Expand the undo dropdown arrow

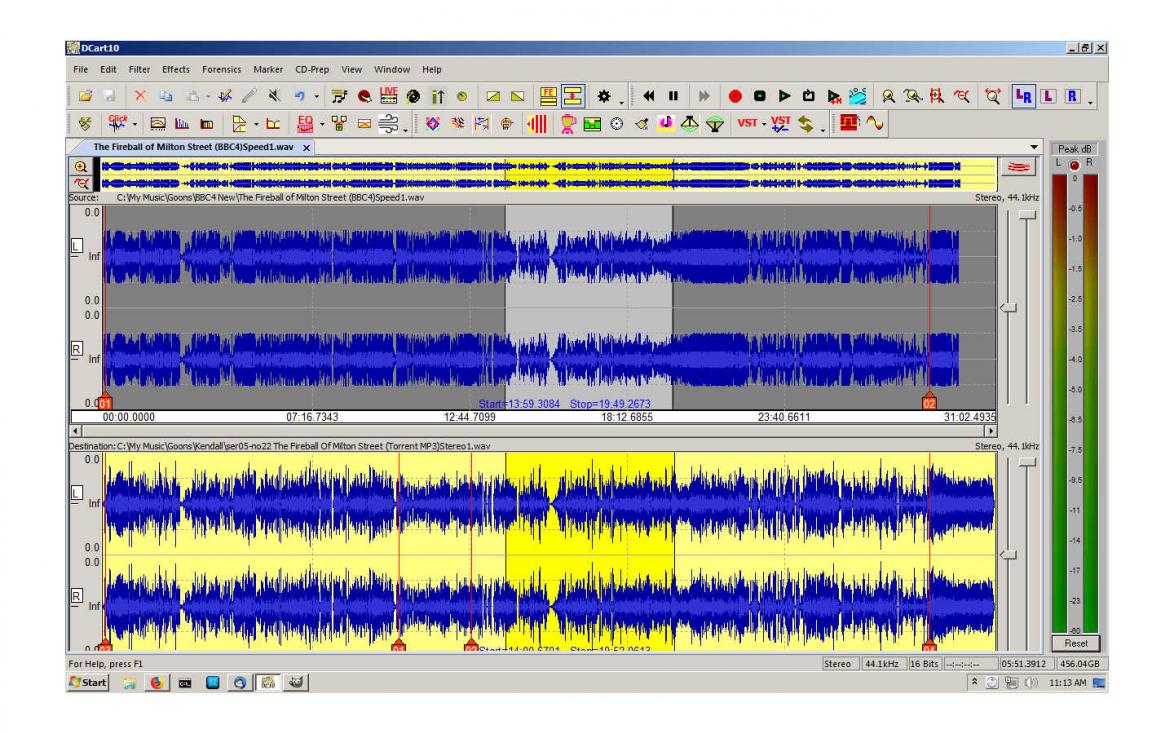(x=317, y=97)
